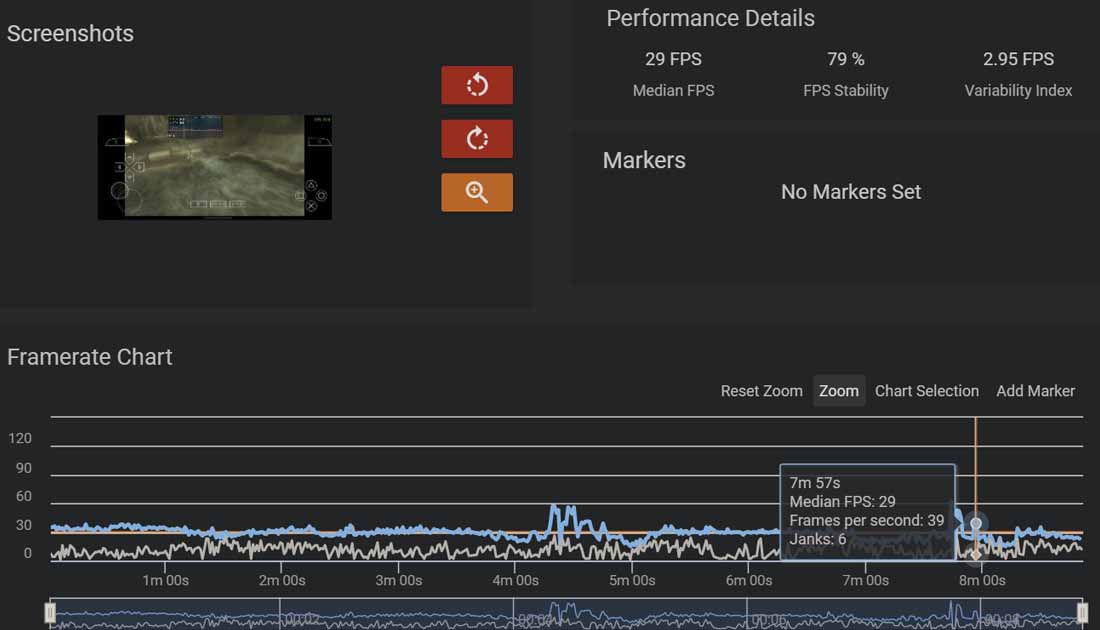This screenshot has width=1100, height=630.
Task: Open the game screenshot thumbnail
Action: (x=214, y=167)
